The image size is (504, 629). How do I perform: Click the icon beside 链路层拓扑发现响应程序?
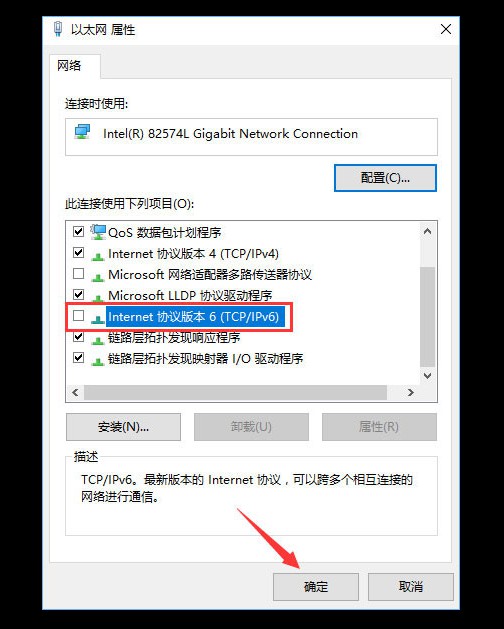click(98, 340)
